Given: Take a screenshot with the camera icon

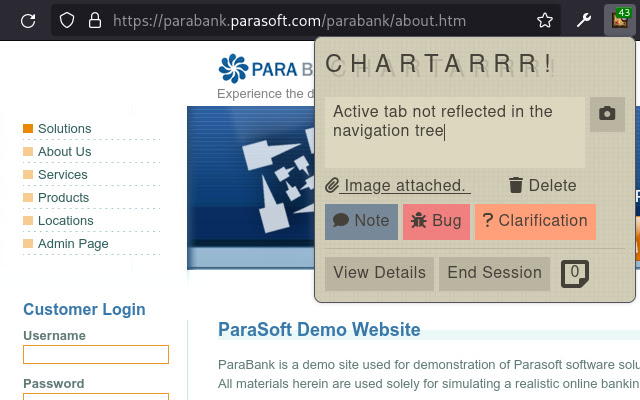Looking at the screenshot, I should [607, 114].
